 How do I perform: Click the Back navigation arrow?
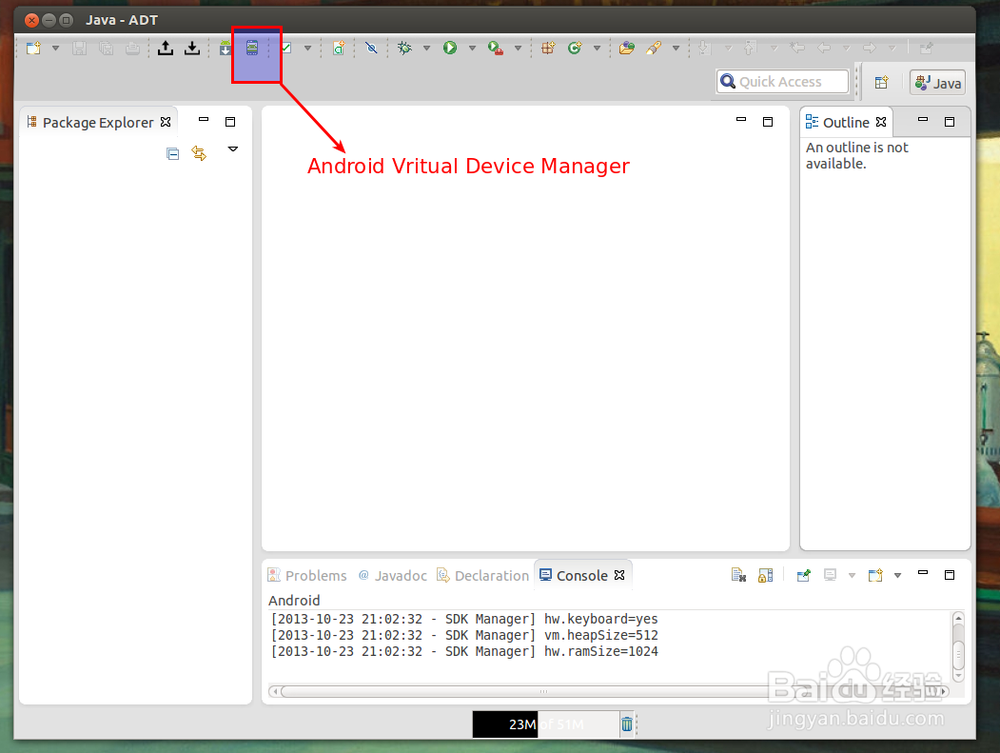(x=824, y=48)
